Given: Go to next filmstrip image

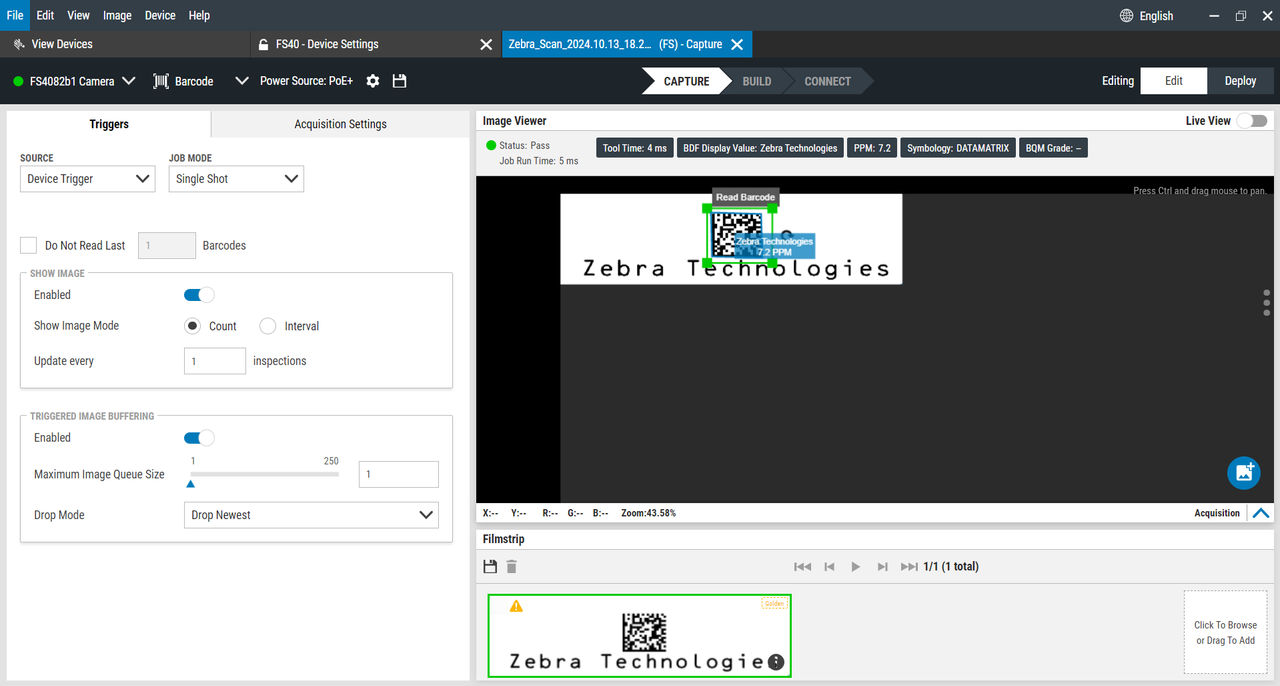Looking at the screenshot, I should point(882,566).
